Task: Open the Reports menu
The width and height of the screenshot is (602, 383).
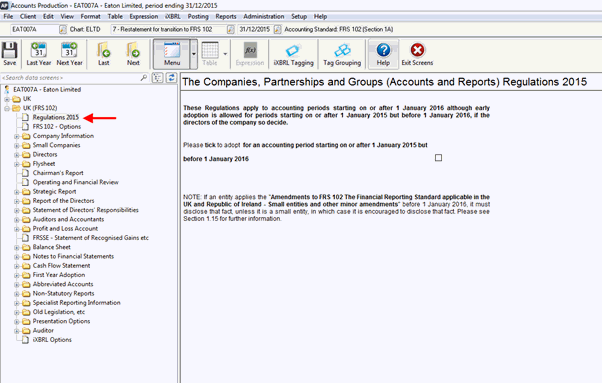Action: (226, 17)
